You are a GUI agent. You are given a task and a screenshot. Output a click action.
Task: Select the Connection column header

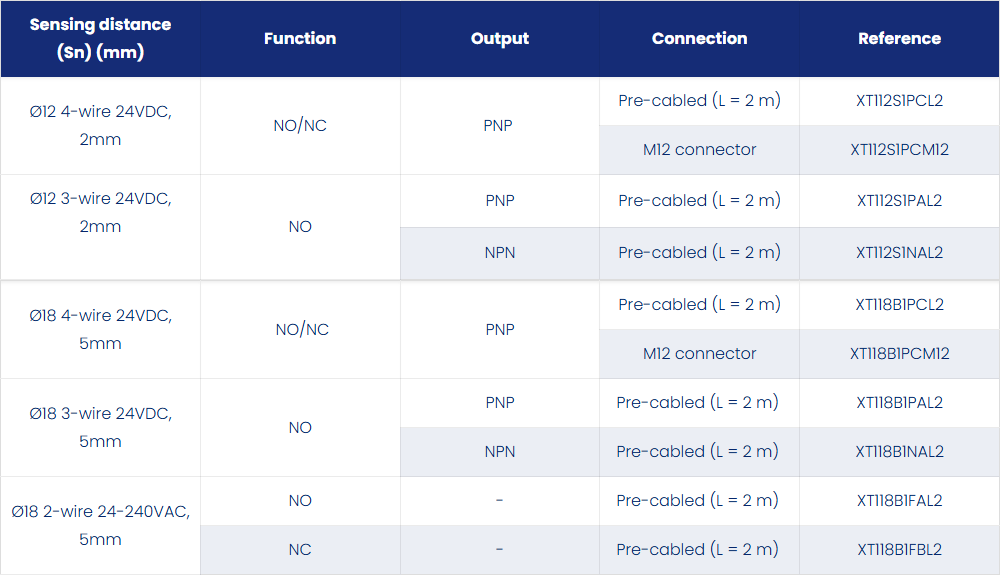(x=699, y=38)
